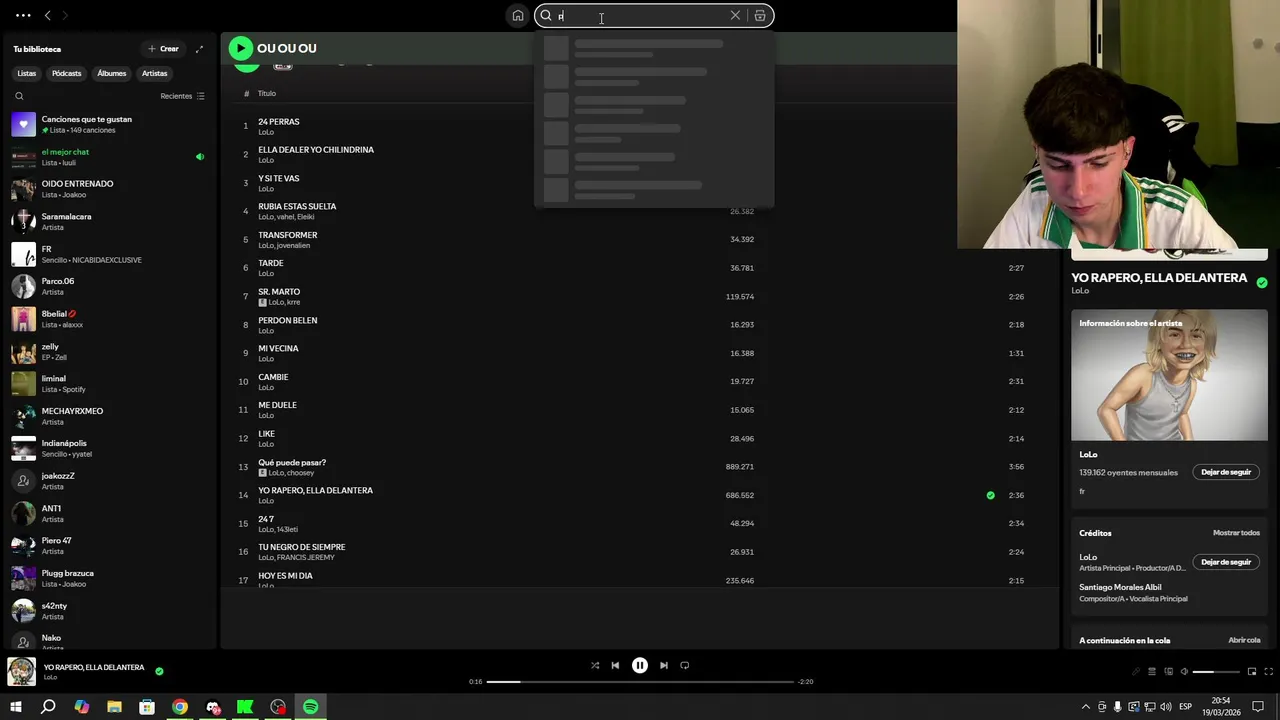Unfollow LoLo in Créditos section

1226,562
